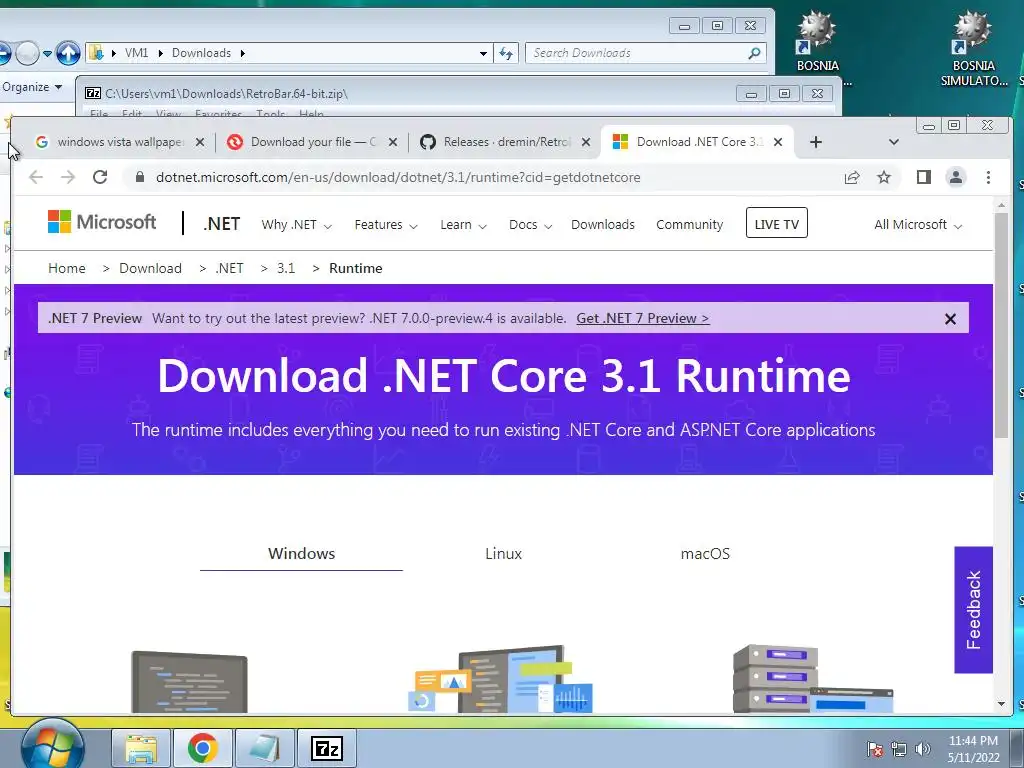The width and height of the screenshot is (1024, 768).
Task: Open the Downloads nav link
Action: pyautogui.click(x=603, y=225)
